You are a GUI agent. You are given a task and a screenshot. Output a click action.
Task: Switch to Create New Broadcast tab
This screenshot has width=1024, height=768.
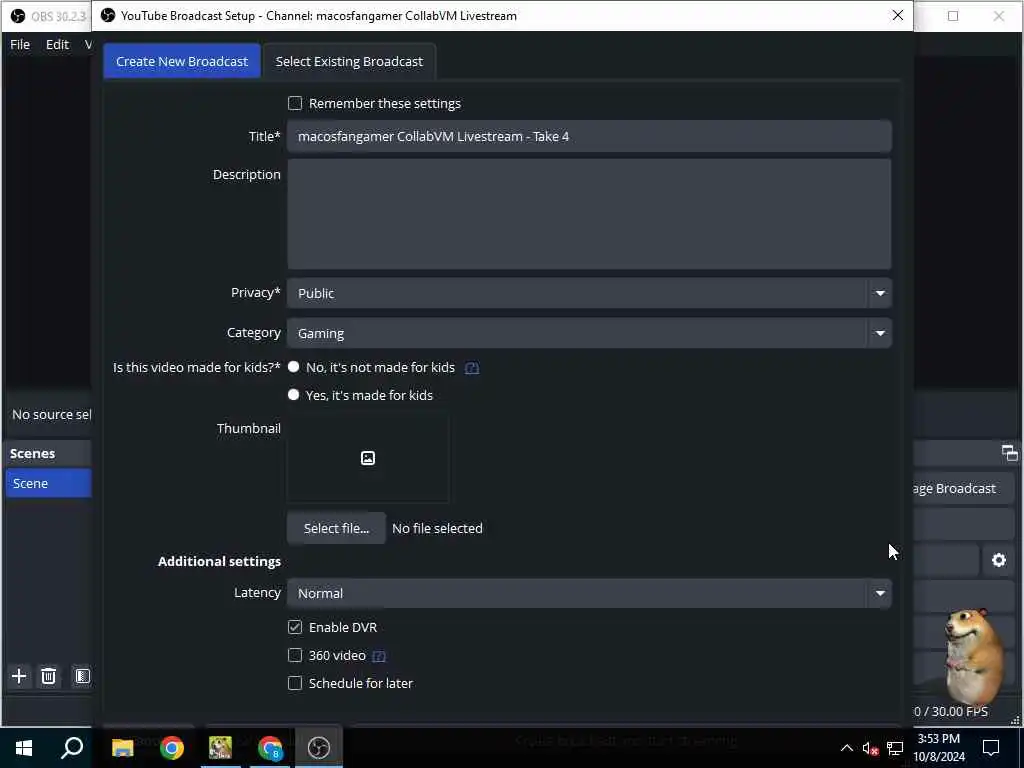[182, 61]
